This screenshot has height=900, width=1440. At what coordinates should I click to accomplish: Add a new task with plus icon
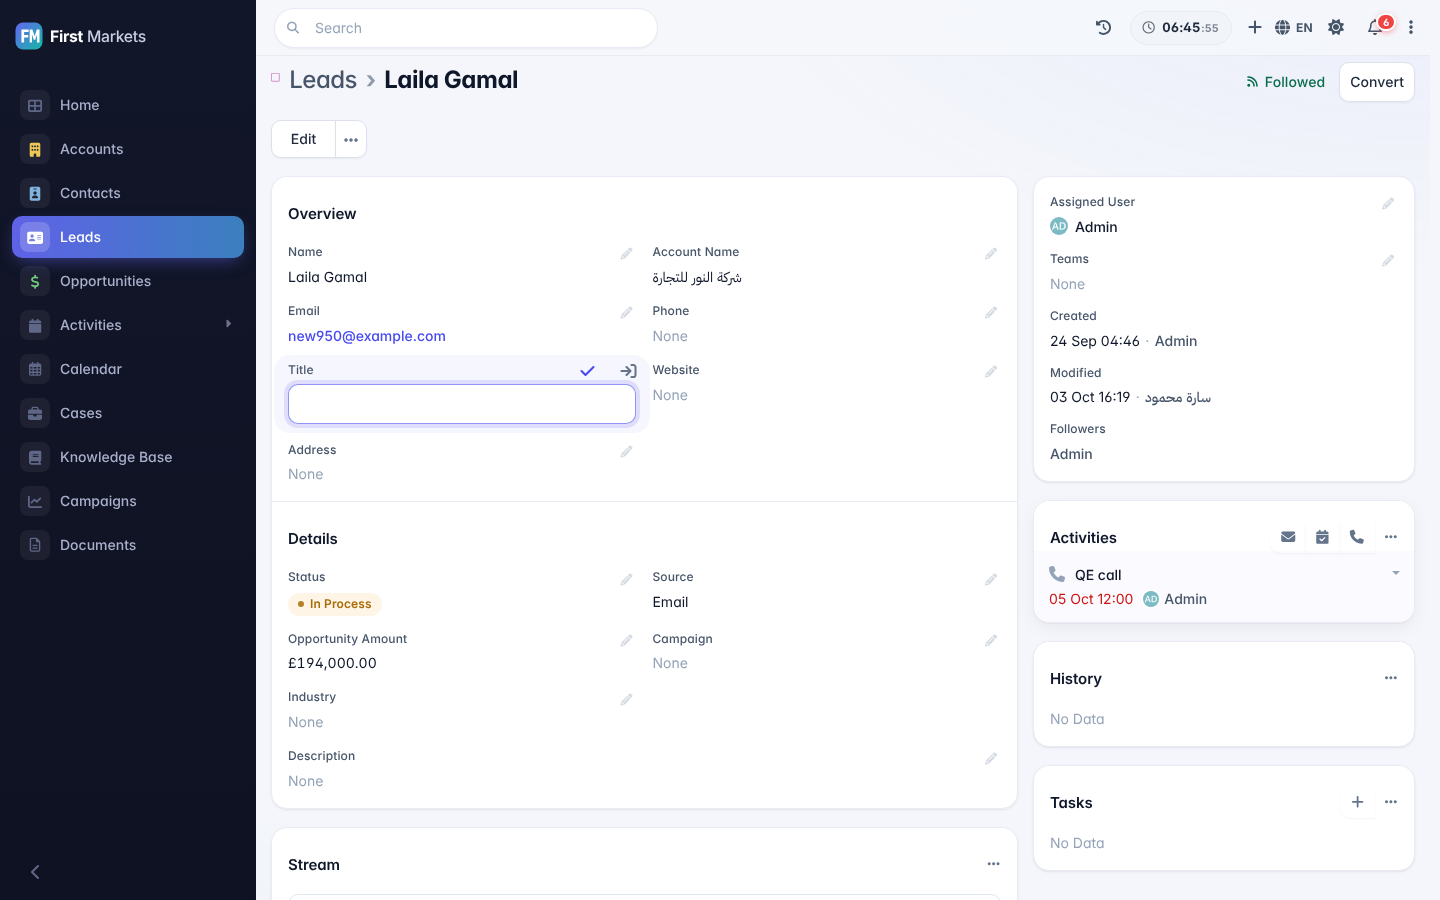(1357, 802)
